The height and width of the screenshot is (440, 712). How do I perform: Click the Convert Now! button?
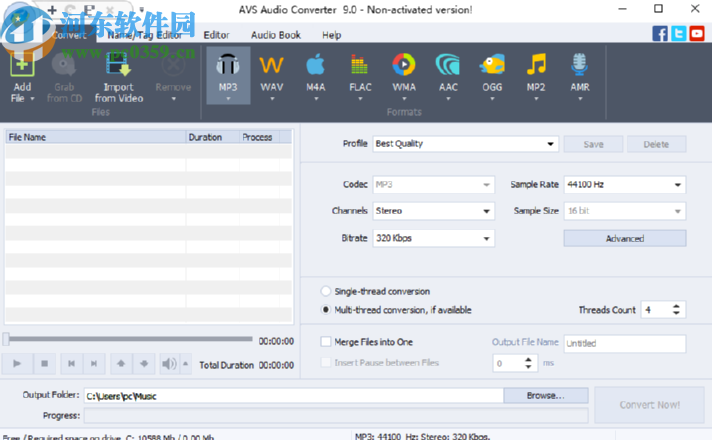pos(649,405)
